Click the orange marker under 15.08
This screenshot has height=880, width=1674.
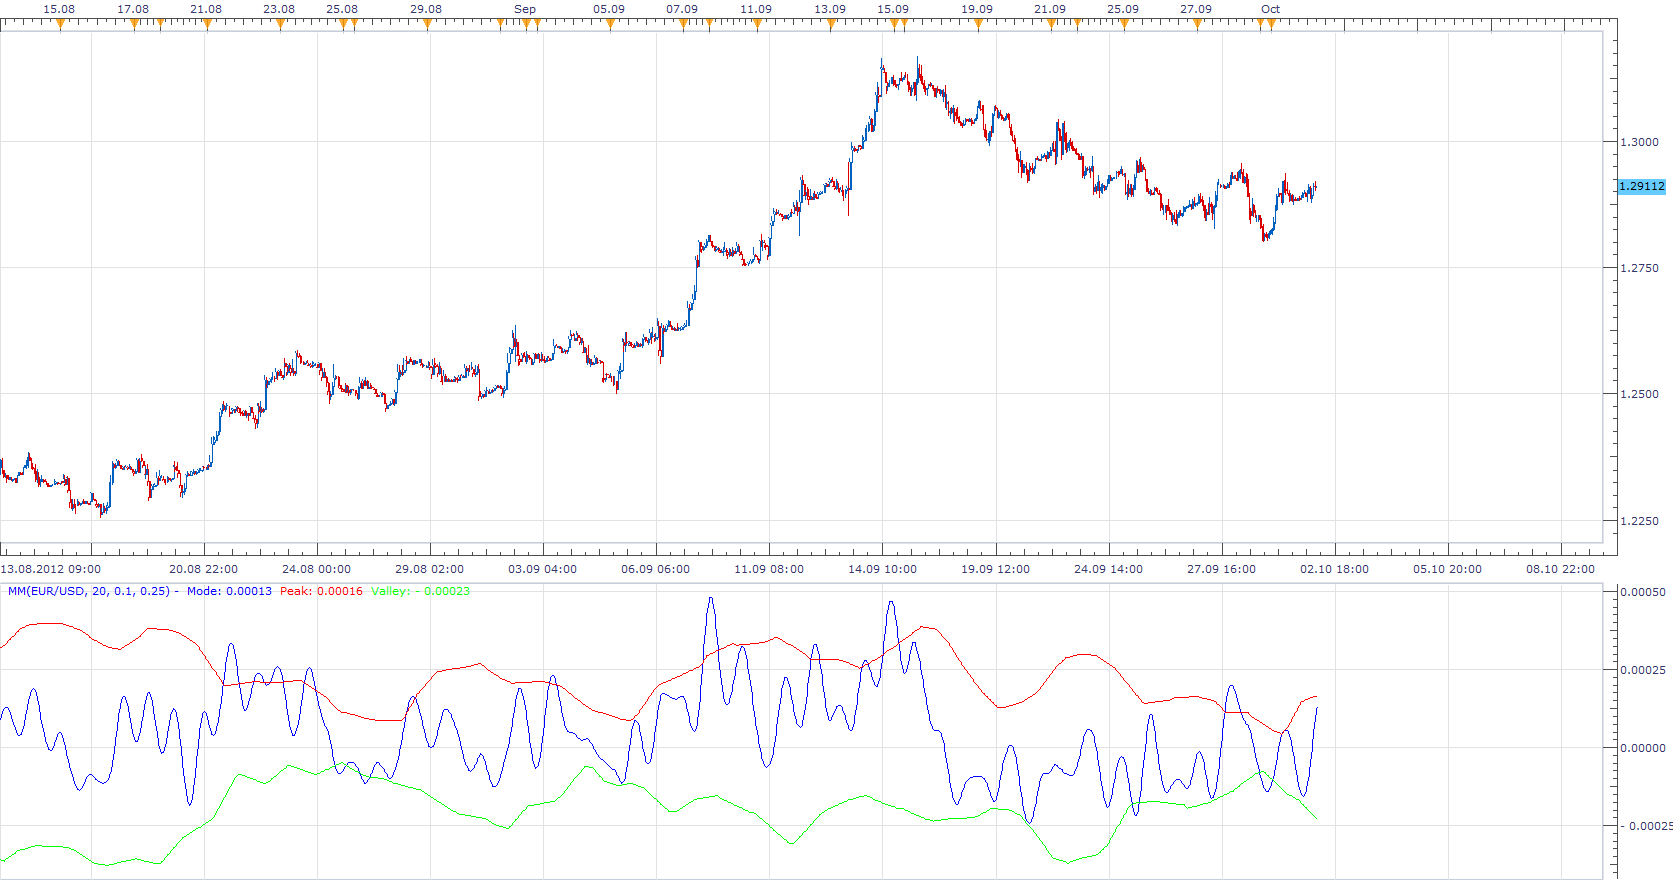(x=60, y=25)
